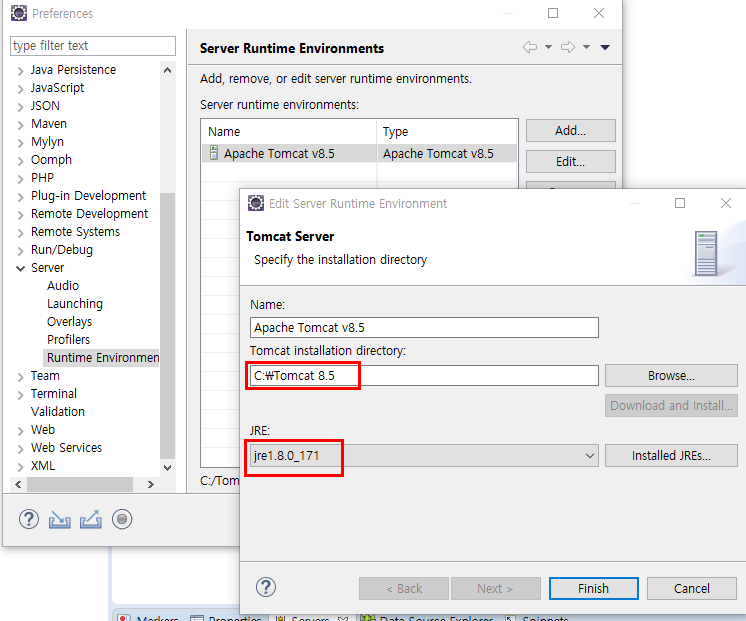Select Remote Systems in the tree
Viewport: 746px width, 621px height.
coord(75,232)
